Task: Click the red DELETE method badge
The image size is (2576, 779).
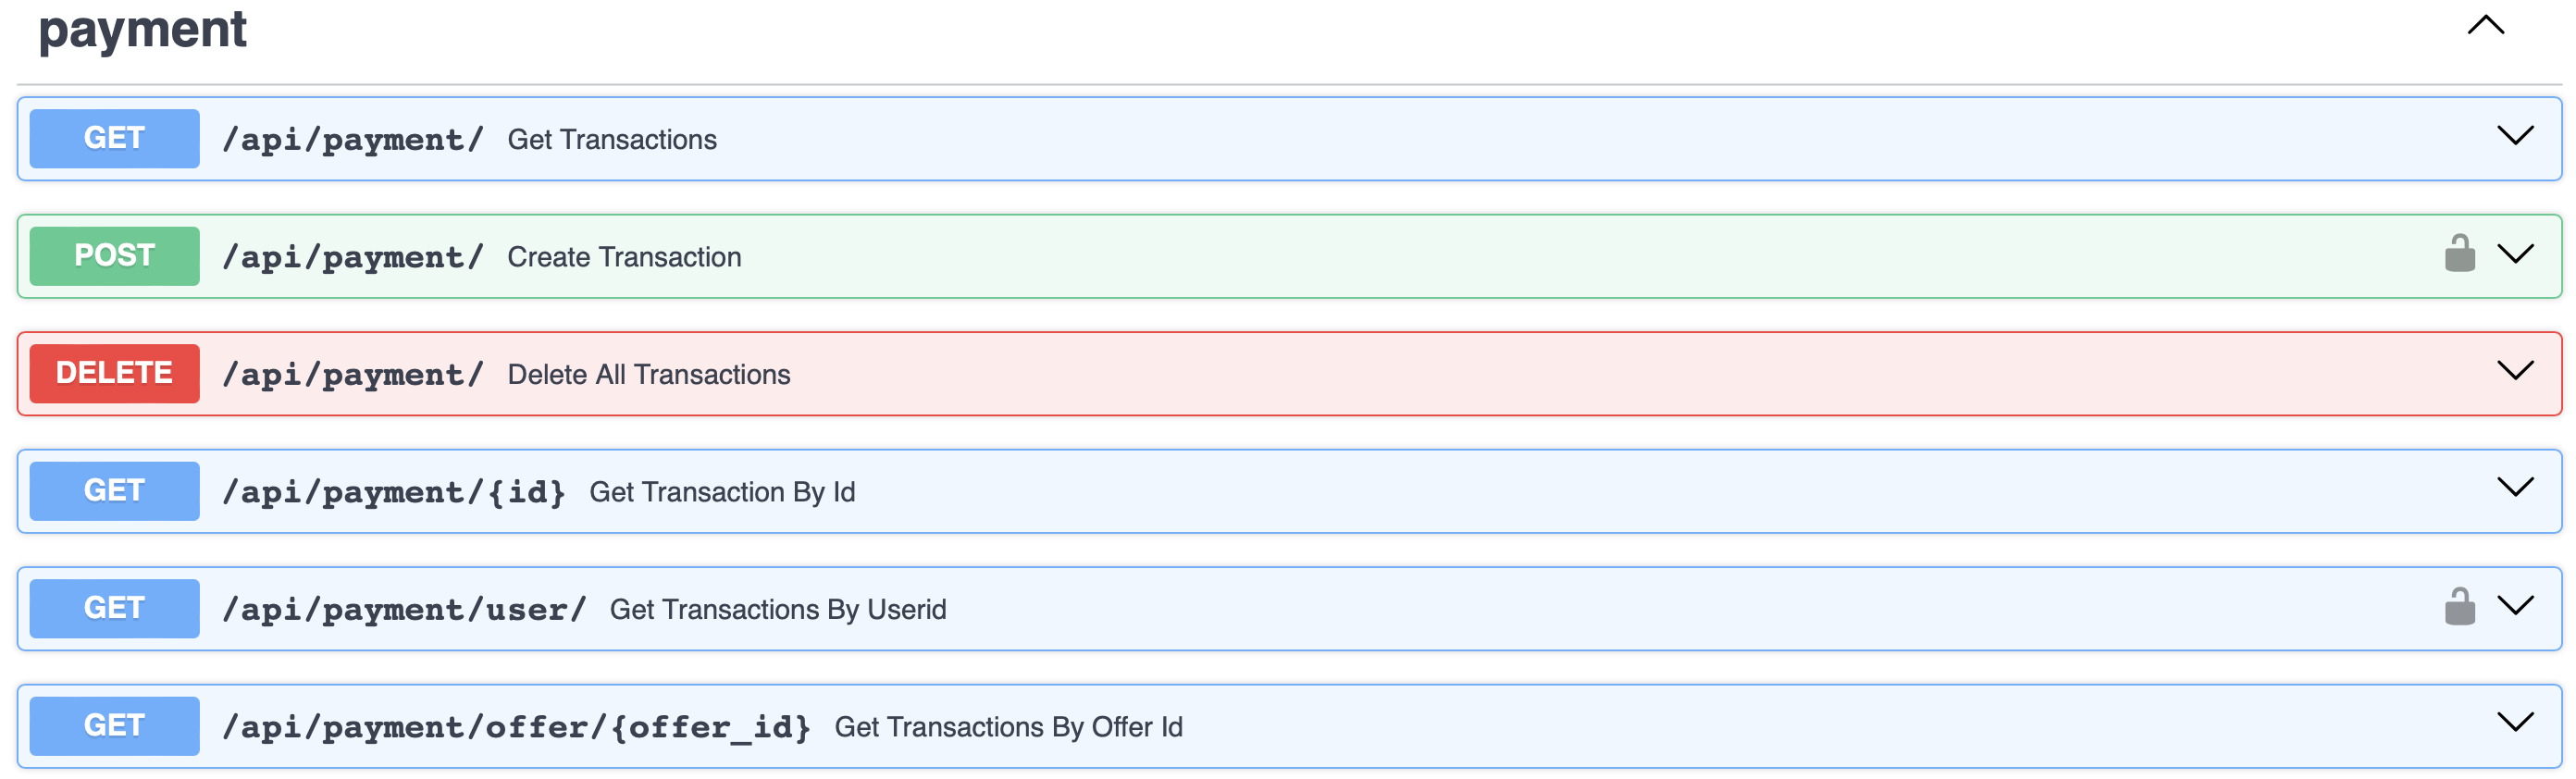Action: coord(113,373)
